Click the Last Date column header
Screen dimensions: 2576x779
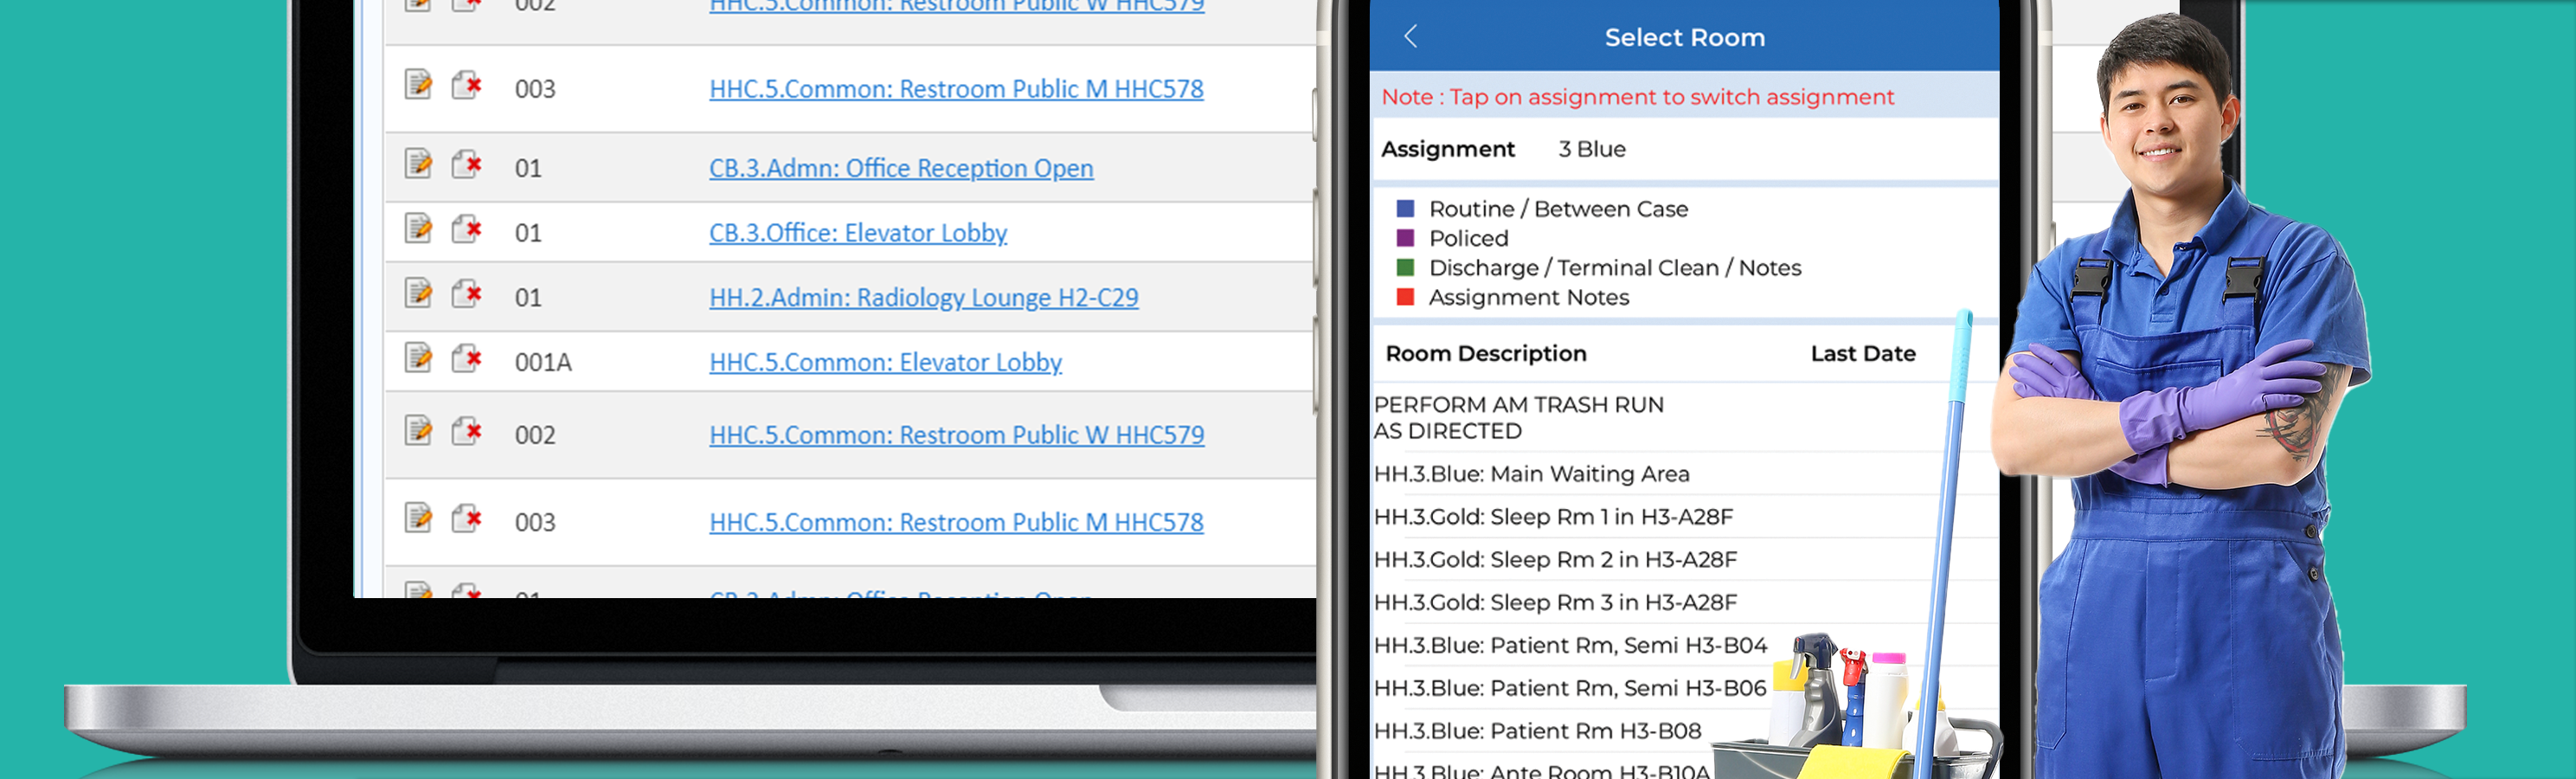(1863, 353)
